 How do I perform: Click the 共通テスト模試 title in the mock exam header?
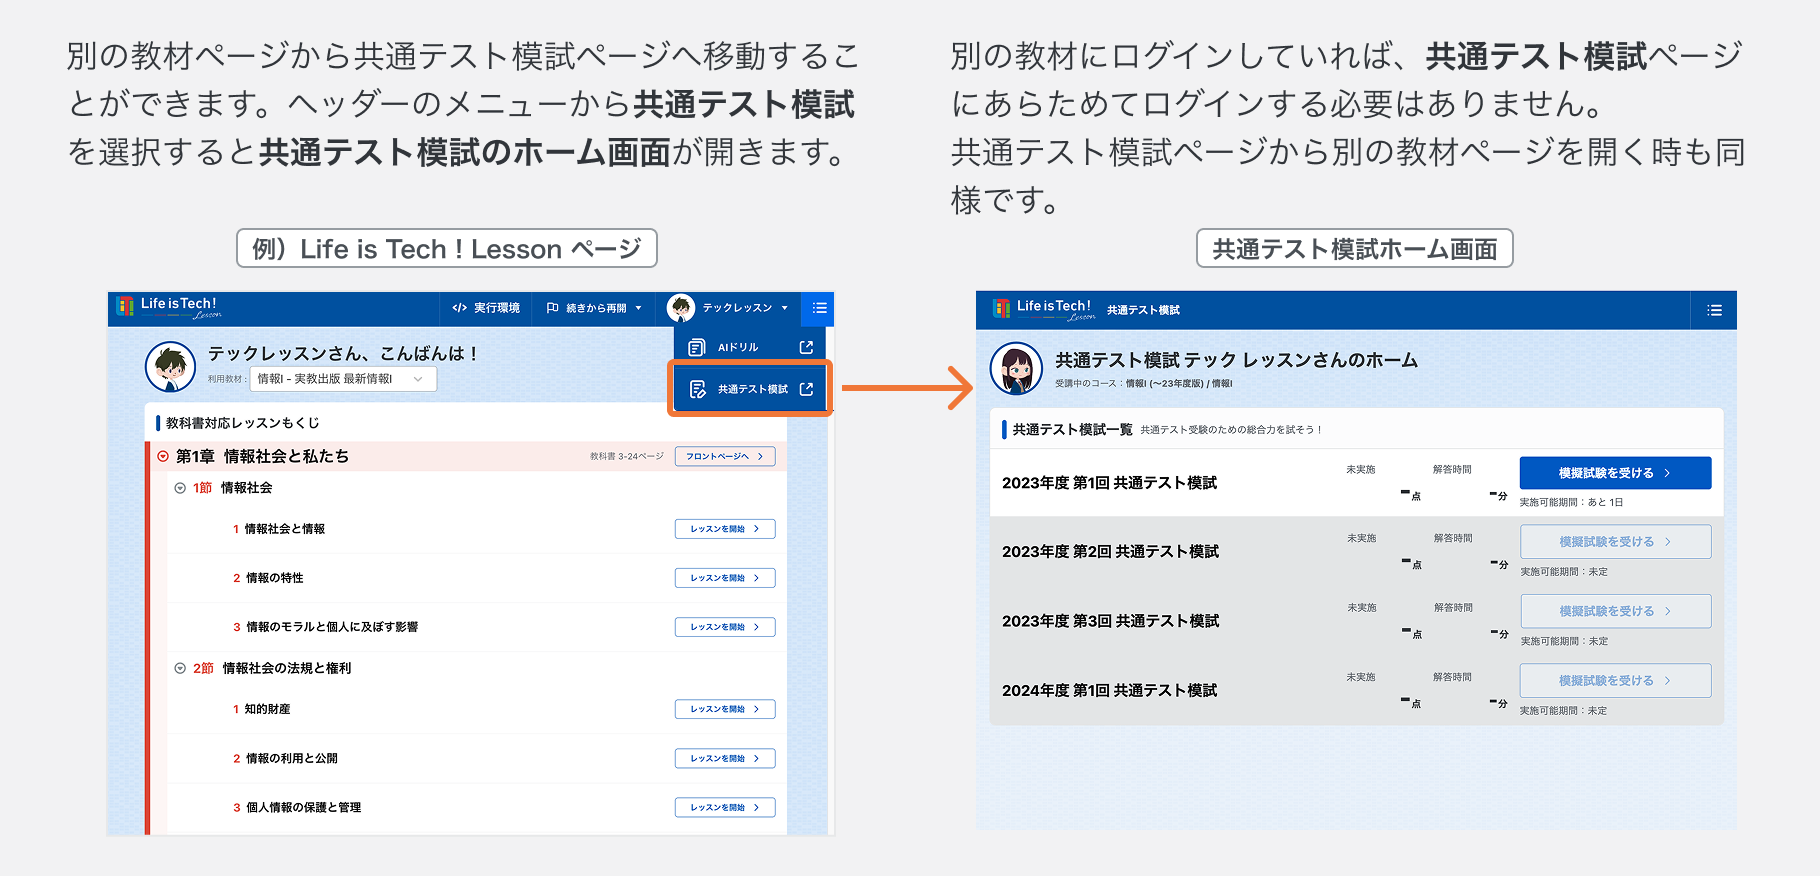[1143, 311]
